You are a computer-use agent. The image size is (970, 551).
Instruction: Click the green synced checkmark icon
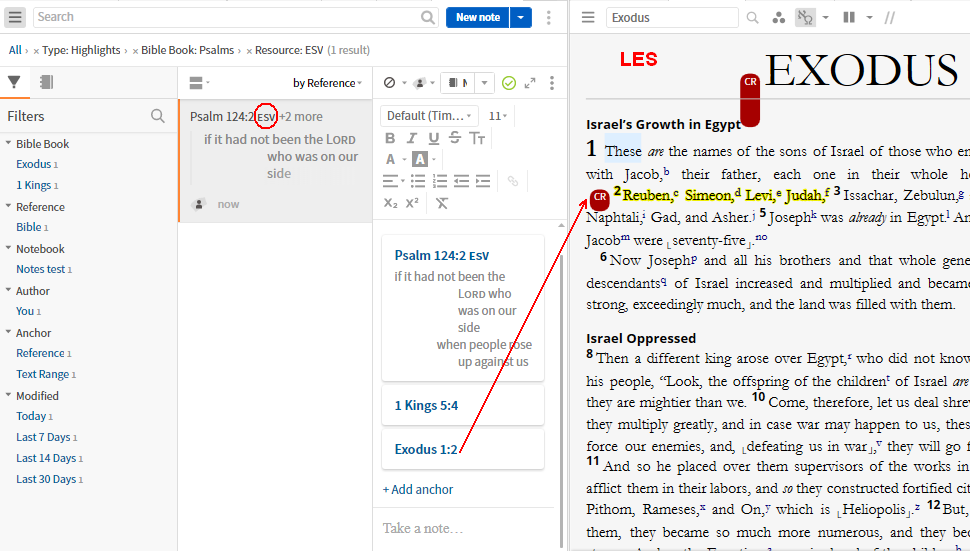(x=509, y=83)
